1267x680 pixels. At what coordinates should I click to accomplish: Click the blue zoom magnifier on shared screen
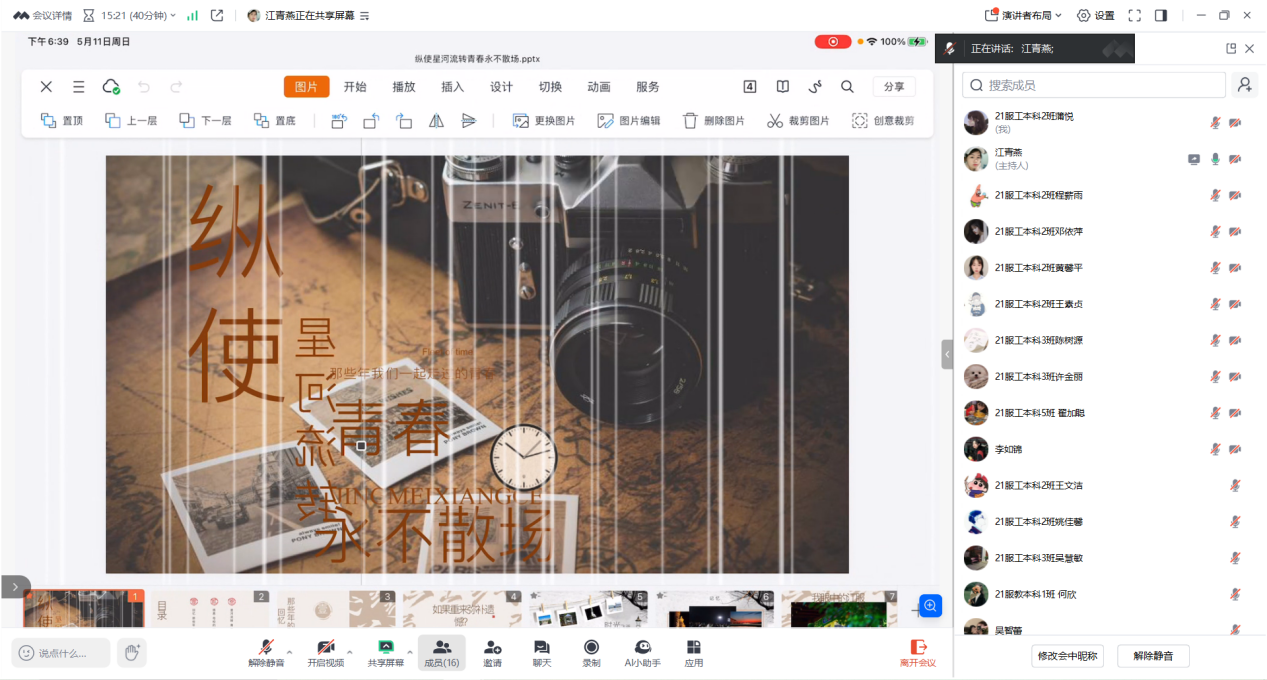(930, 605)
